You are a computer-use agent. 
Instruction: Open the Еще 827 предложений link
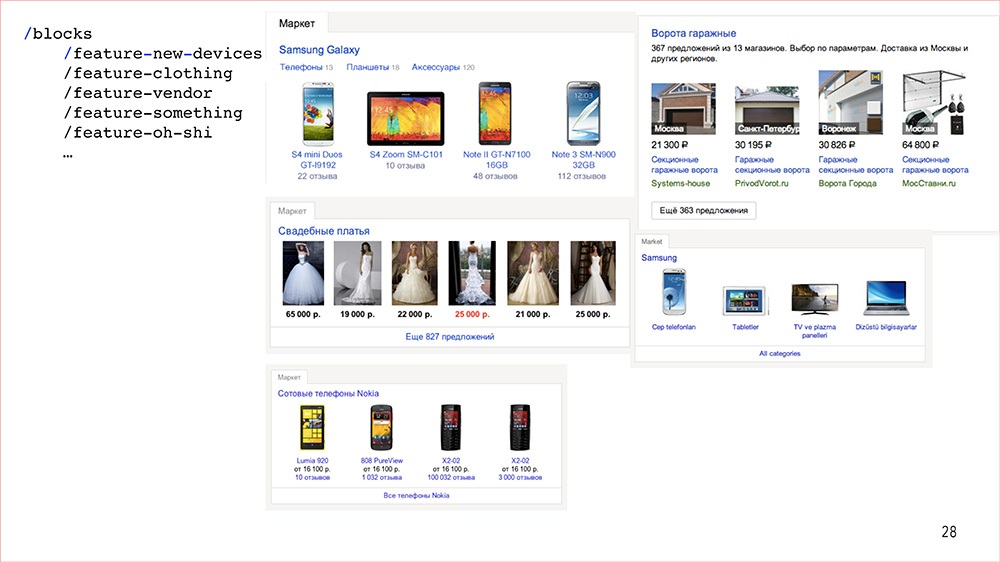450,337
